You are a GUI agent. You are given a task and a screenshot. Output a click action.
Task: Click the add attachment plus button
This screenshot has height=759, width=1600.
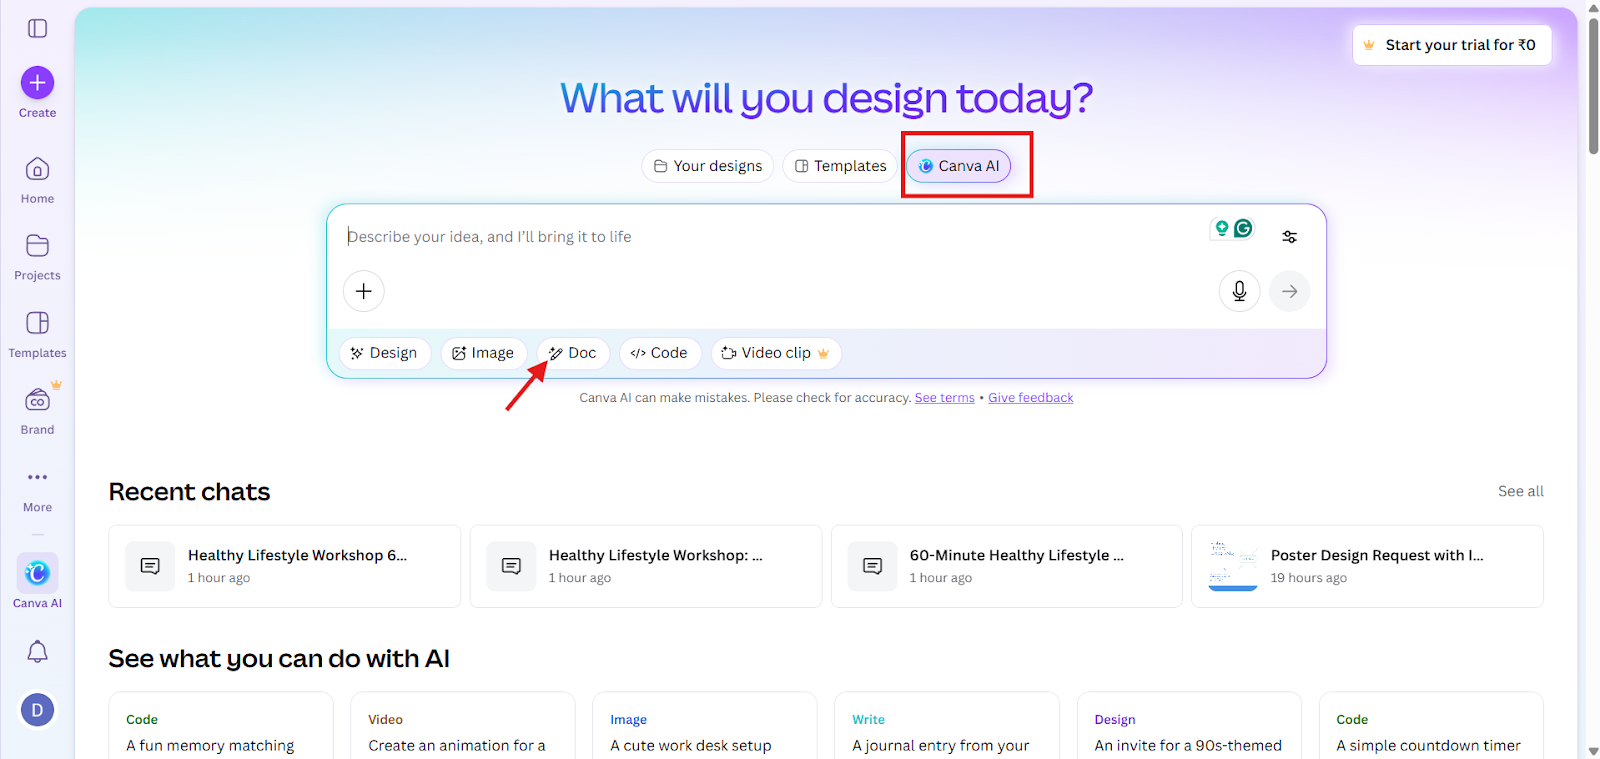(364, 291)
